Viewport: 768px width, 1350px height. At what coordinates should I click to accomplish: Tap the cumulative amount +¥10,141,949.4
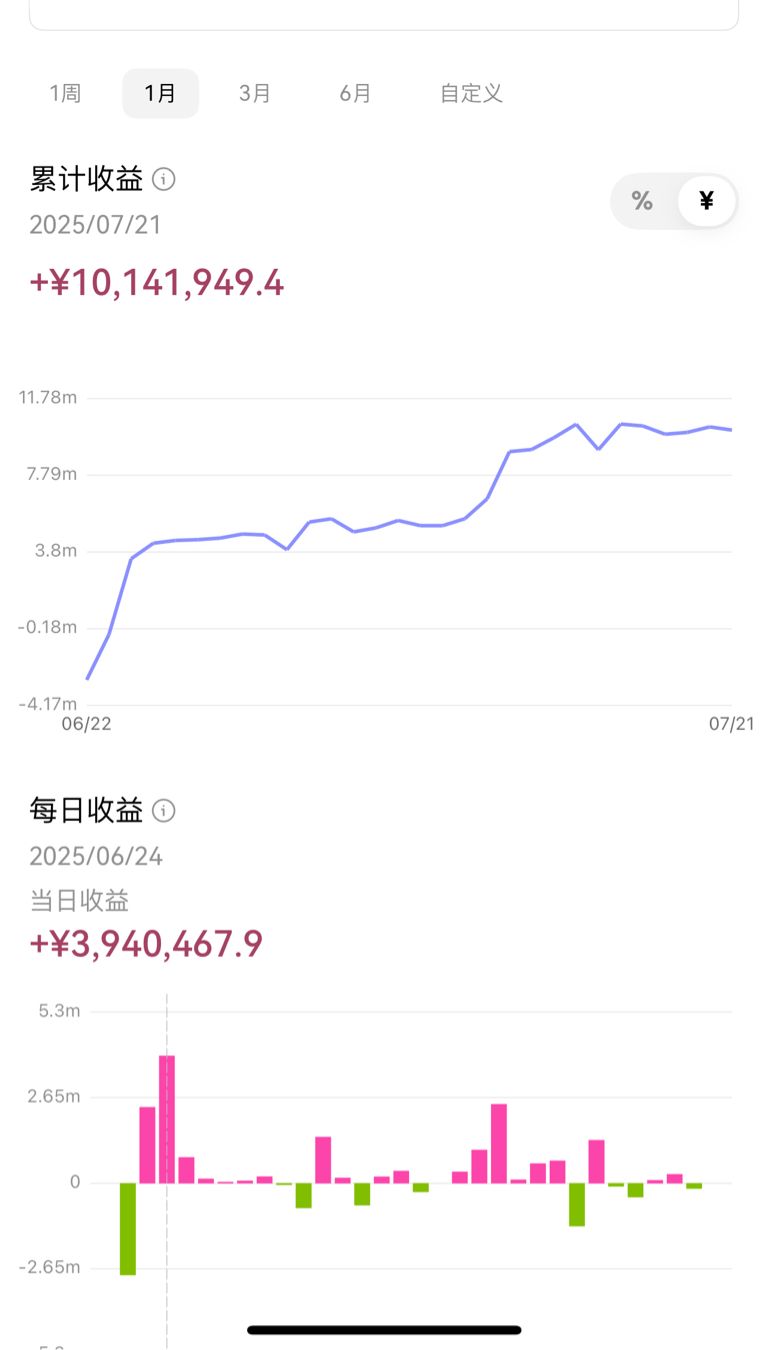pyautogui.click(x=157, y=283)
